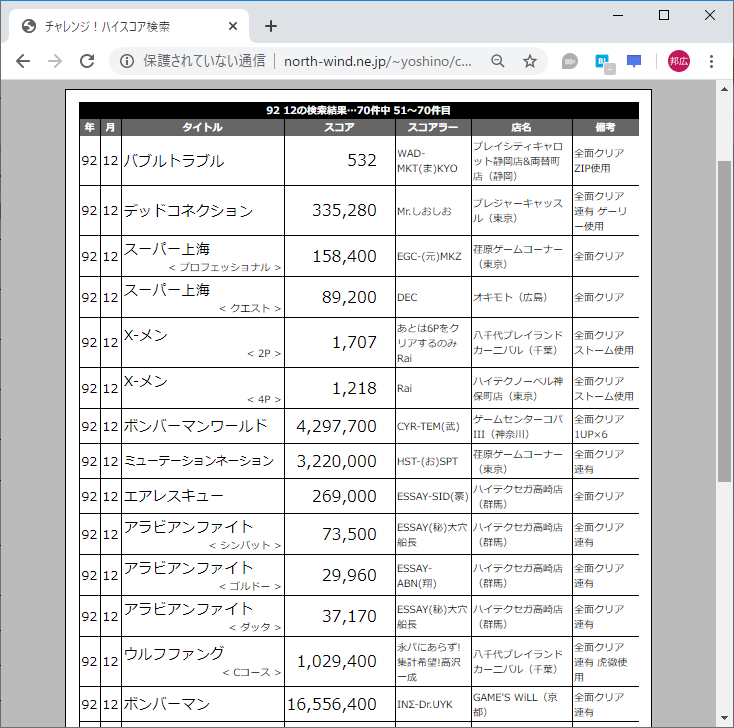
Task: Open the B! Hatena bookmark extension
Action: [x=604, y=64]
